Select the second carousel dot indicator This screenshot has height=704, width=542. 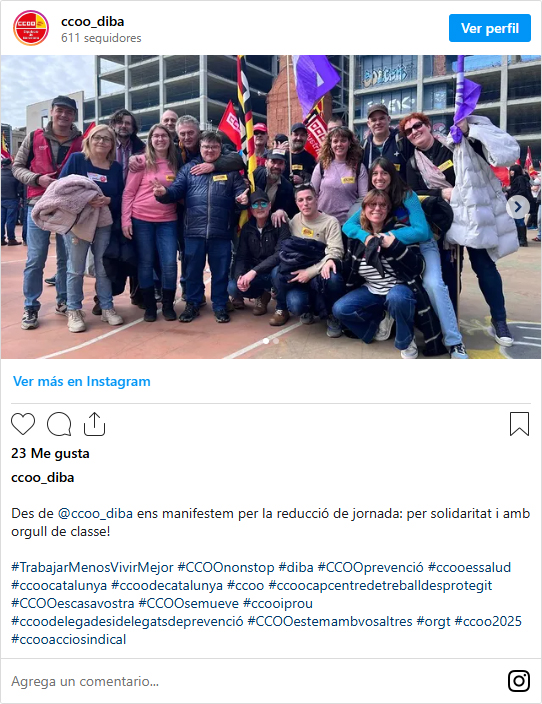(276, 341)
